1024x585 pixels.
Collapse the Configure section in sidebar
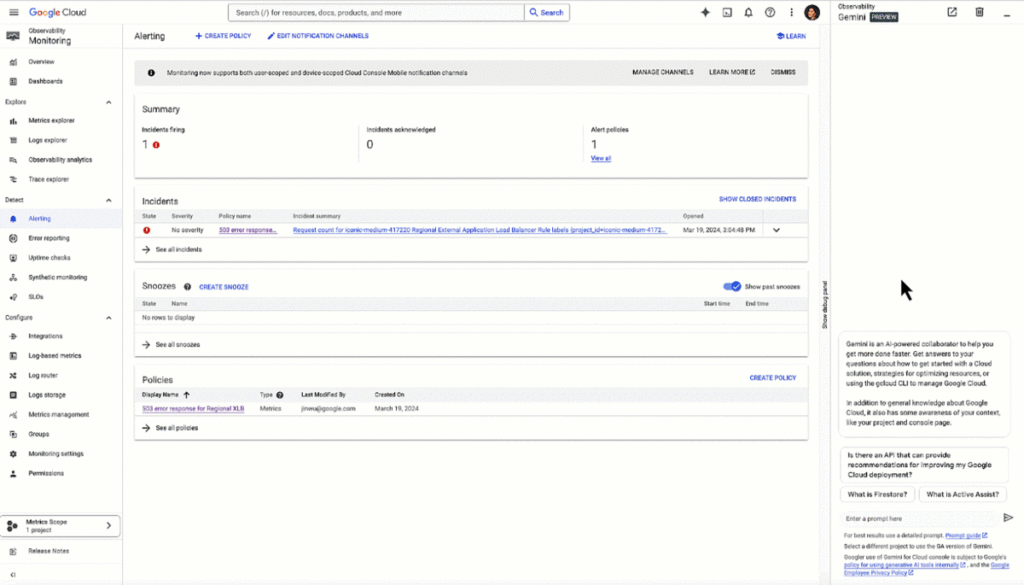pos(109,317)
